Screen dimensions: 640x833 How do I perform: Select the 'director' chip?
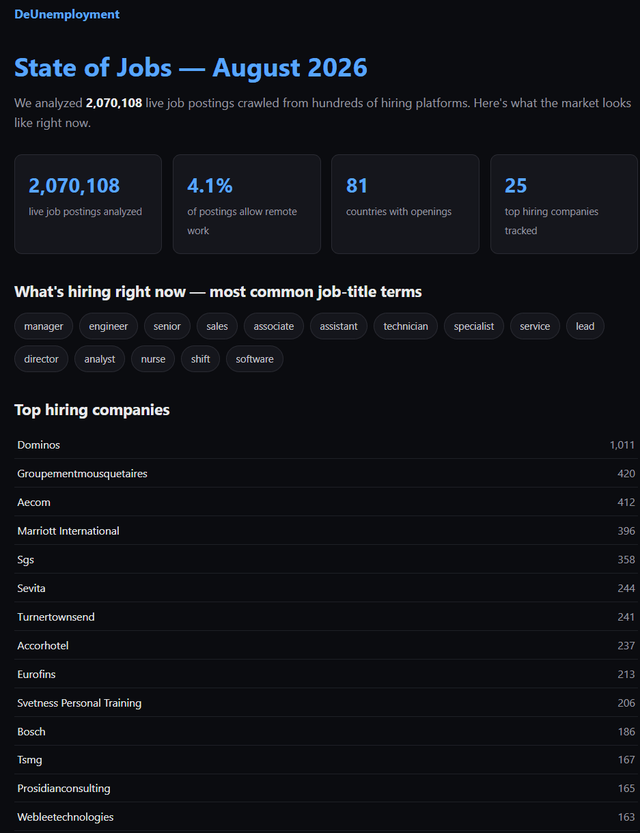coord(41,359)
